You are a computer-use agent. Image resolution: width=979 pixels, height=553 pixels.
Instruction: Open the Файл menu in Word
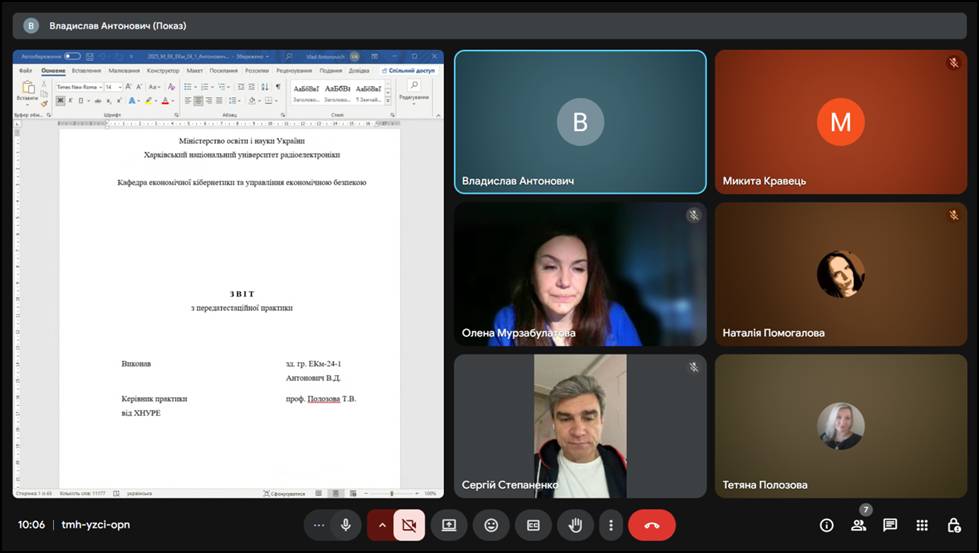click(x=25, y=71)
